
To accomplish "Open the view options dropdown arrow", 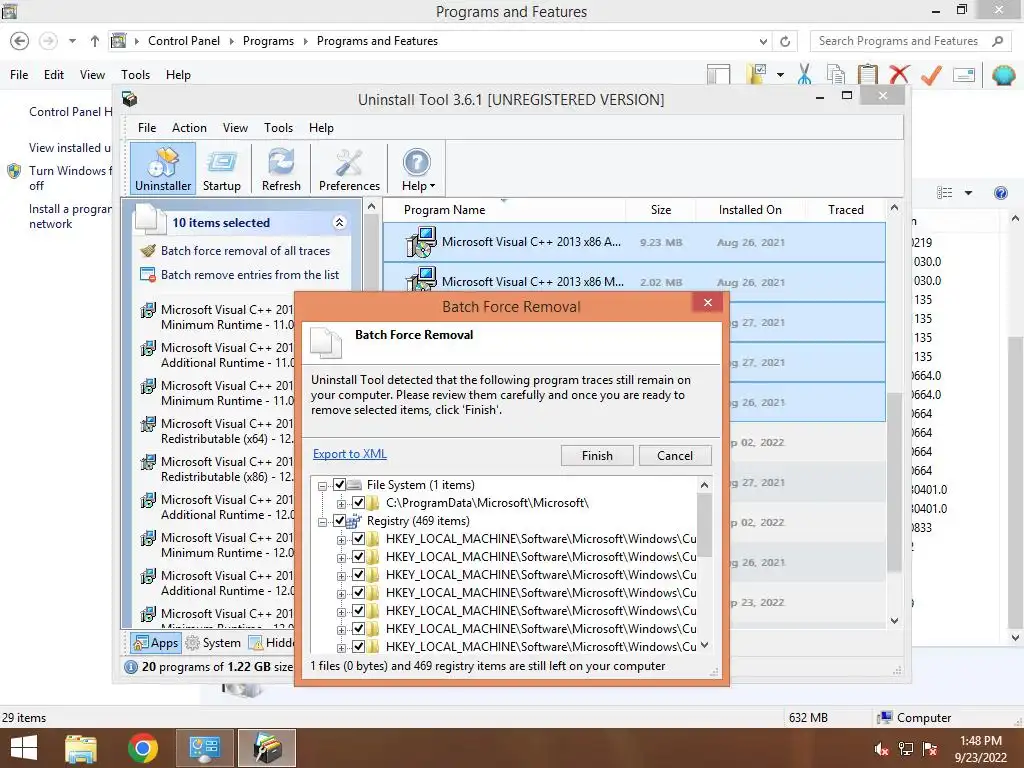I will point(968,193).
